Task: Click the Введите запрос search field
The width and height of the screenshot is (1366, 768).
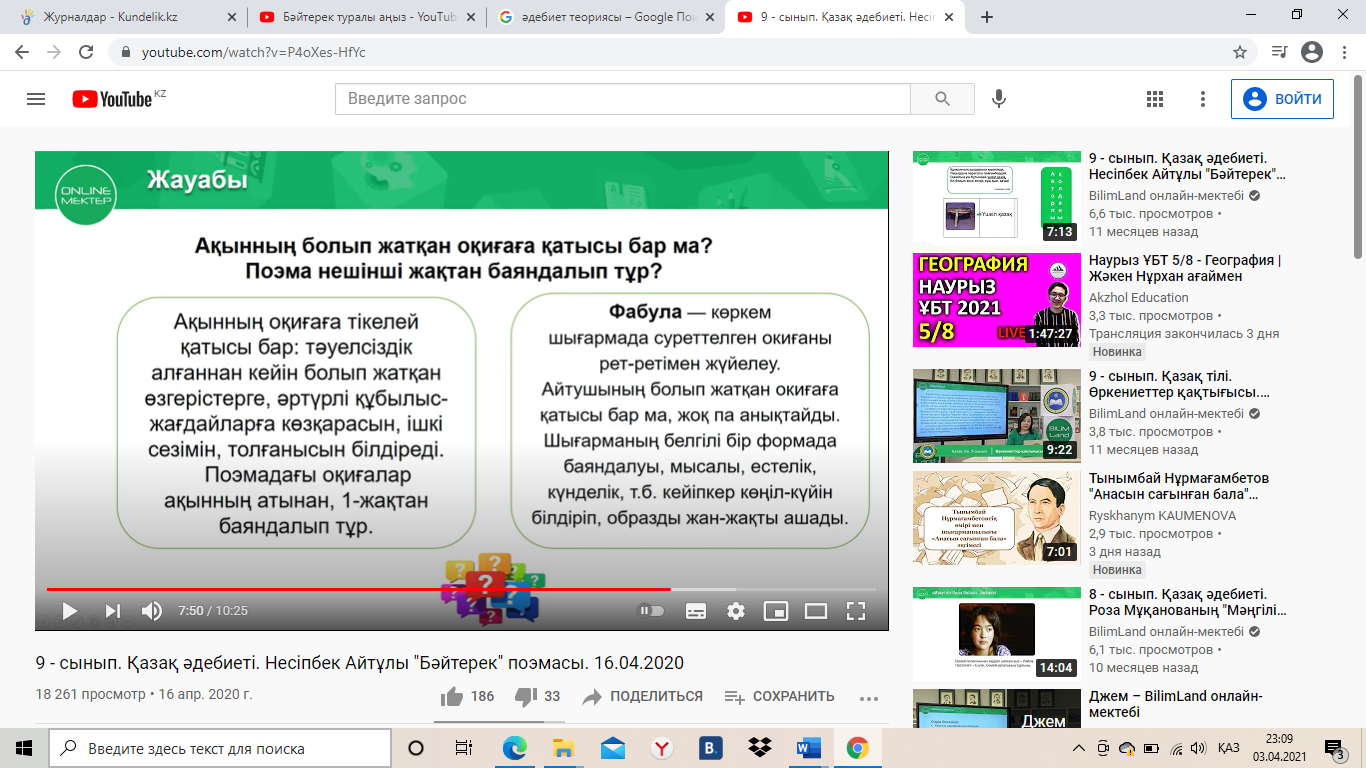Action: tap(623, 99)
